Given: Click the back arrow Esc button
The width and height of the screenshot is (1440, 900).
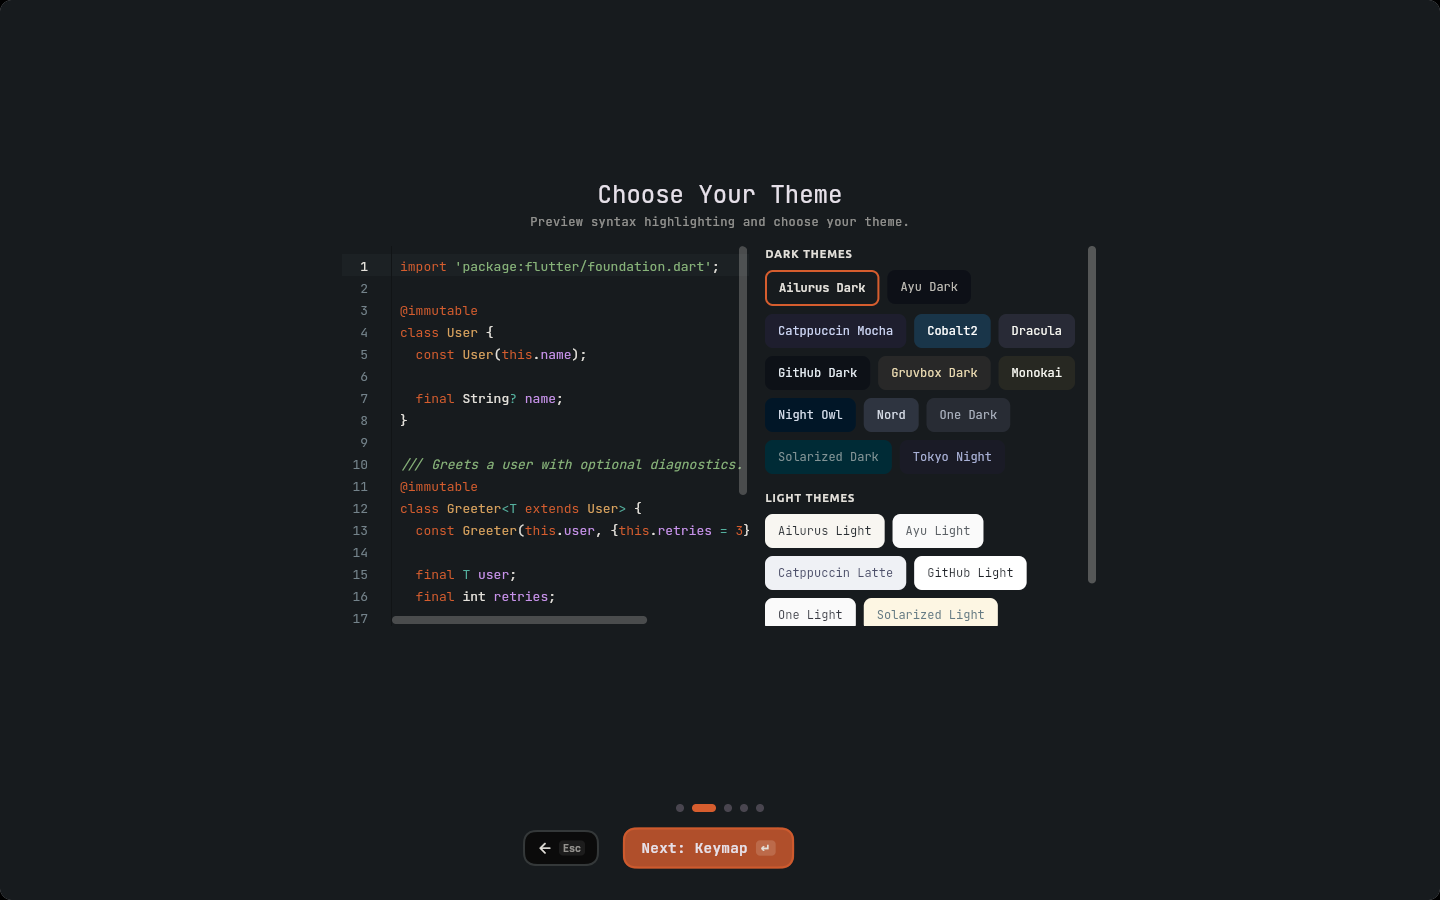Looking at the screenshot, I should [x=561, y=848].
